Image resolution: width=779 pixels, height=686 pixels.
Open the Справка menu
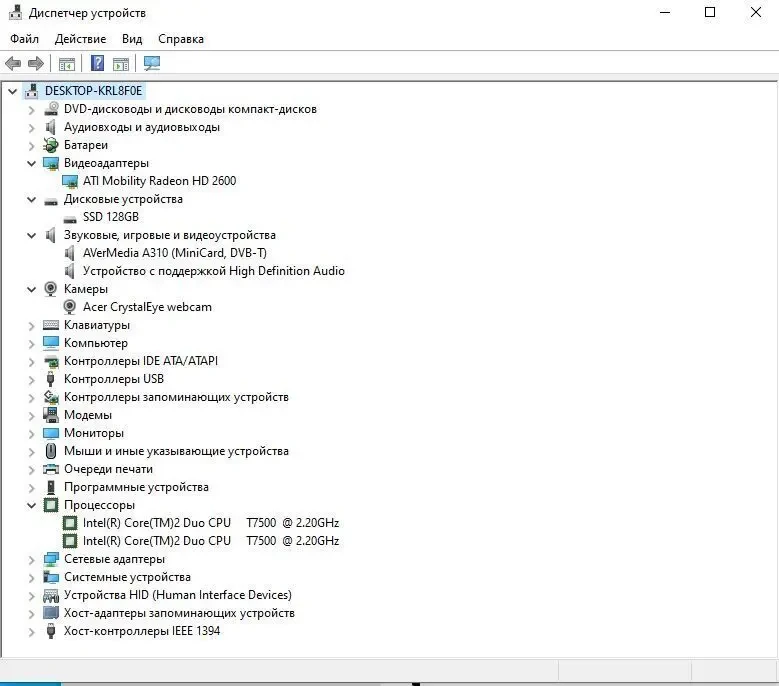tap(181, 39)
